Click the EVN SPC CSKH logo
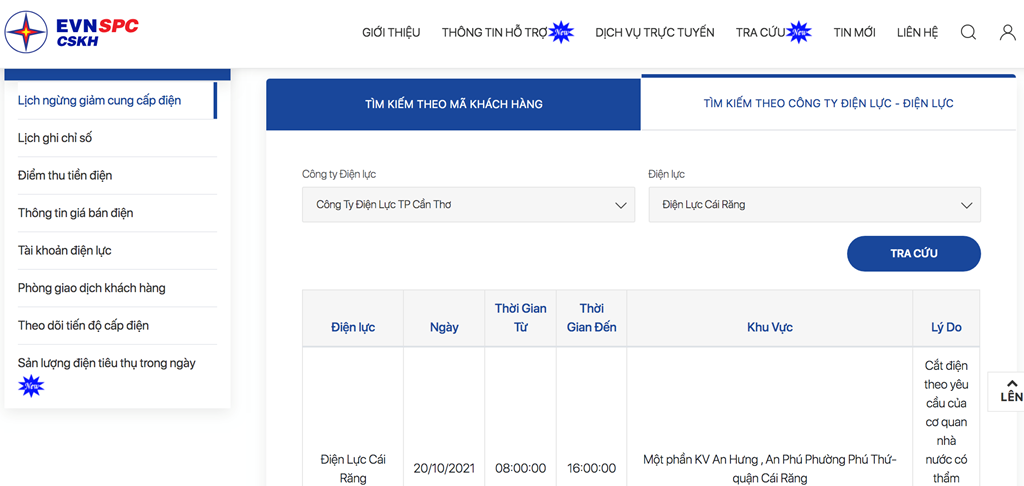Screen dimensions: 1024x486 tap(72, 31)
